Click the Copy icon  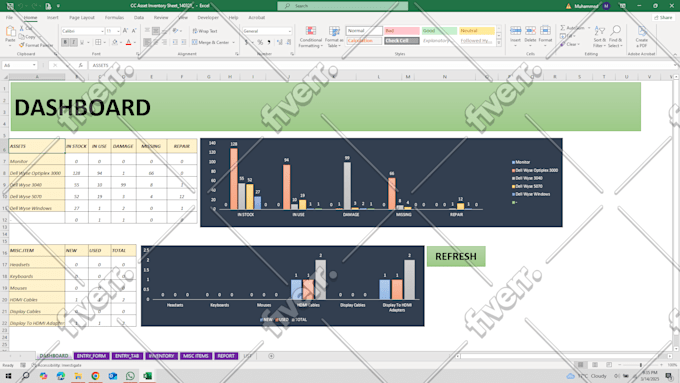(x=22, y=37)
